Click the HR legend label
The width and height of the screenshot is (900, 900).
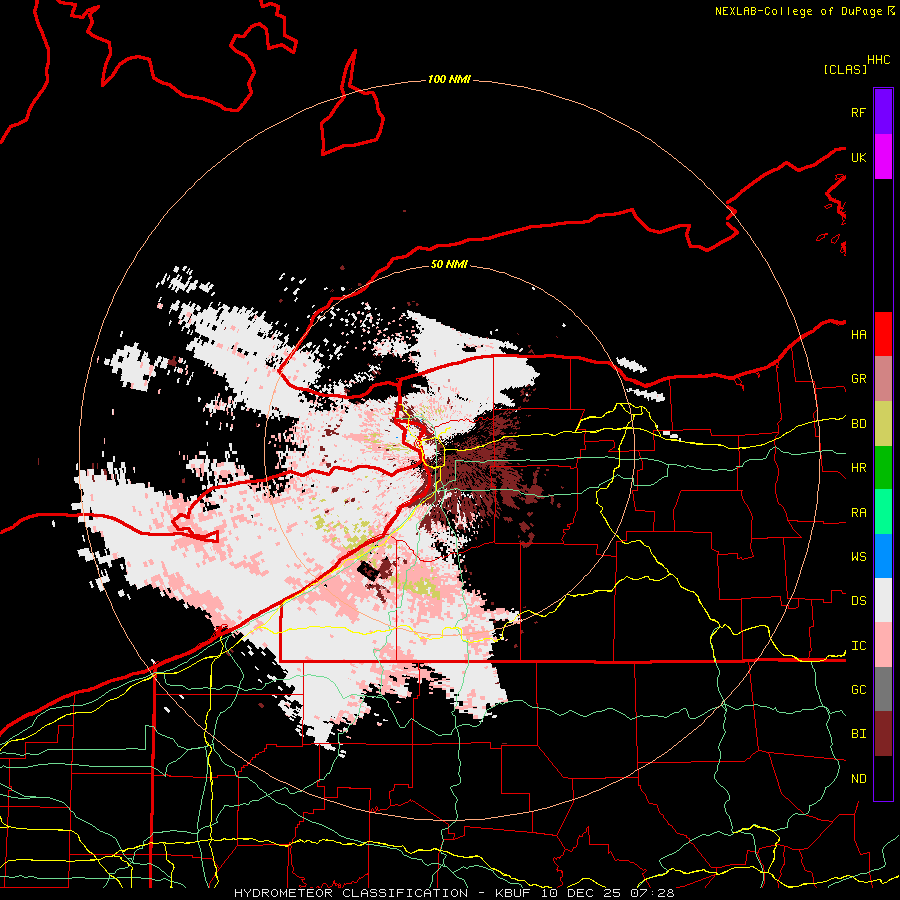(x=858, y=468)
